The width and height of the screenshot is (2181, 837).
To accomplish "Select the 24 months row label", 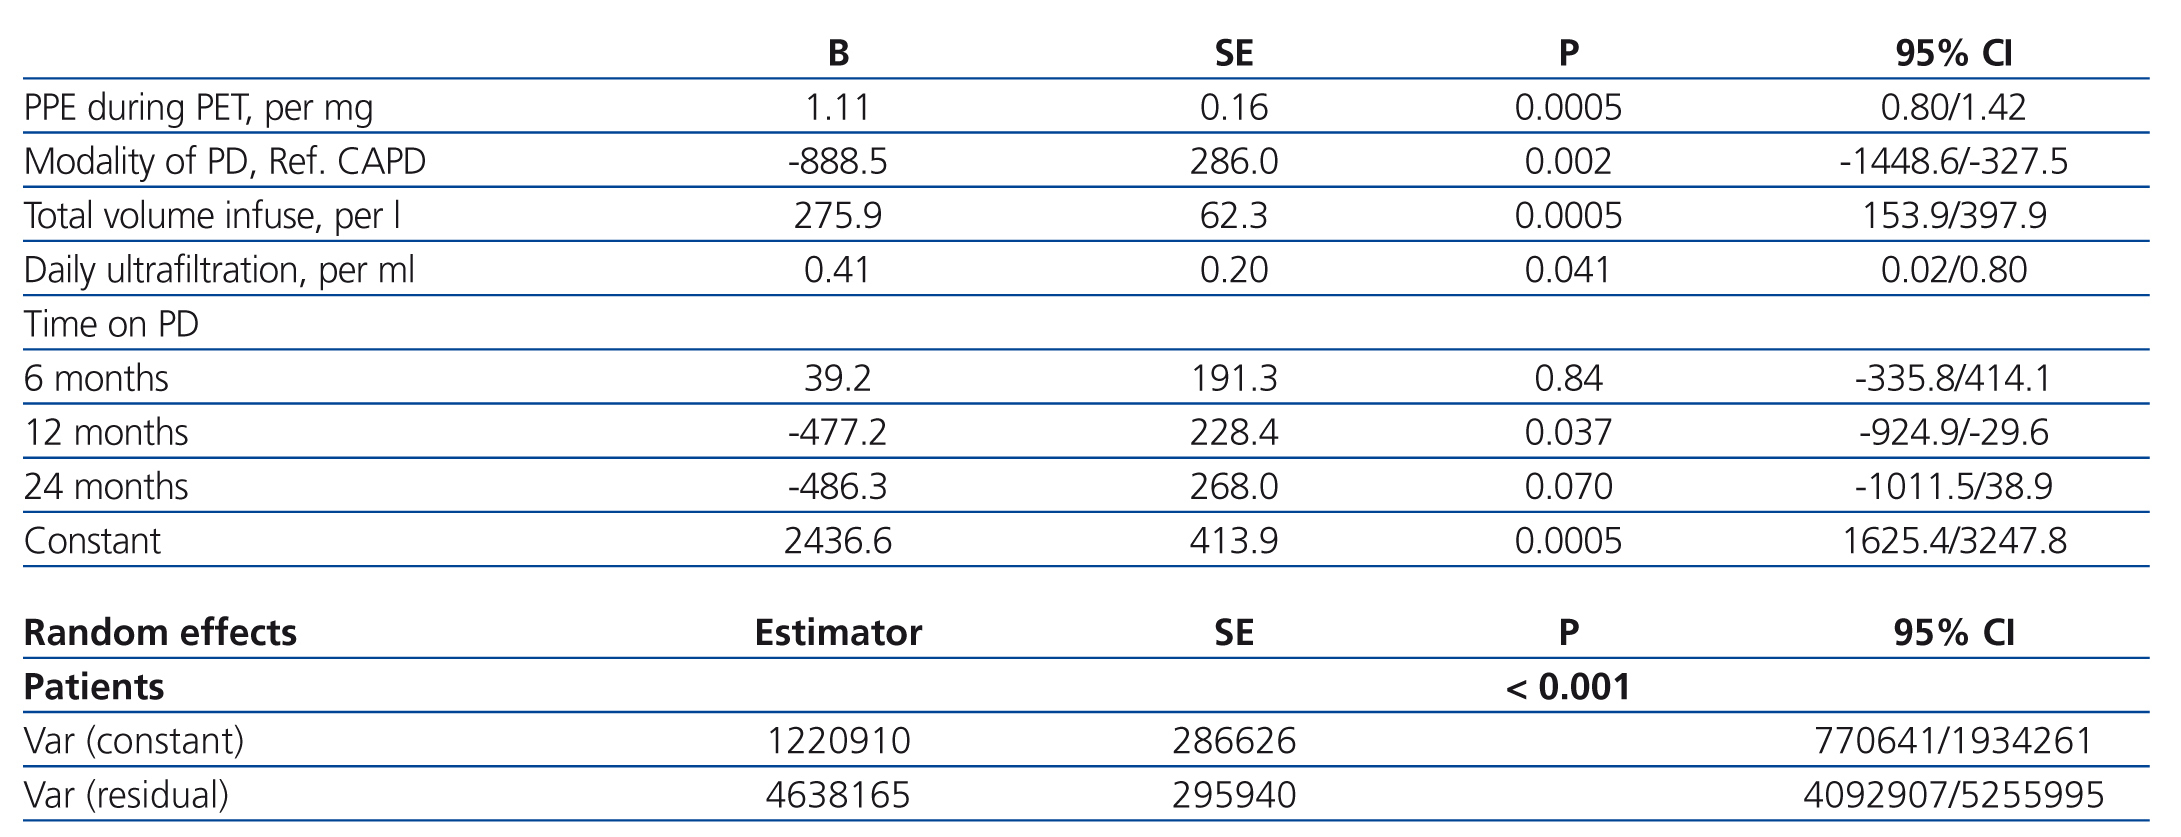I will tap(106, 486).
